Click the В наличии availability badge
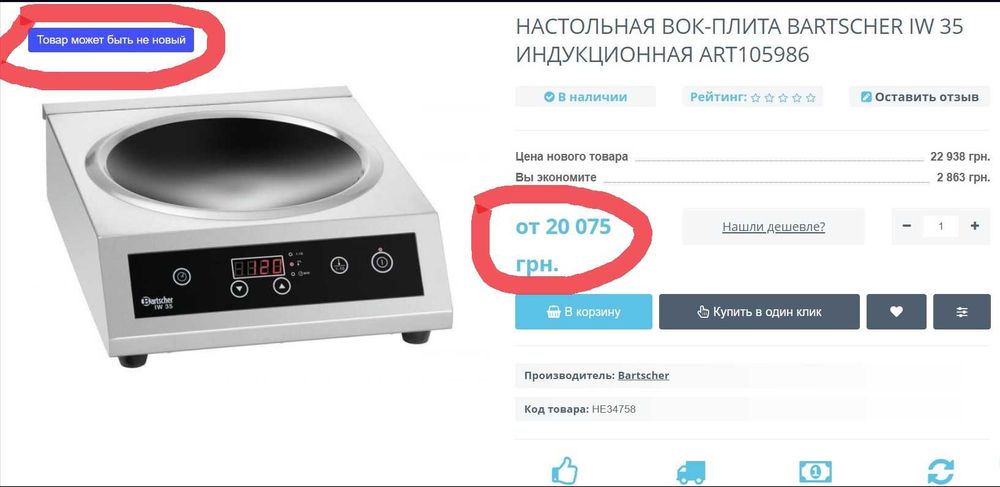The width and height of the screenshot is (1000, 487). click(x=585, y=97)
